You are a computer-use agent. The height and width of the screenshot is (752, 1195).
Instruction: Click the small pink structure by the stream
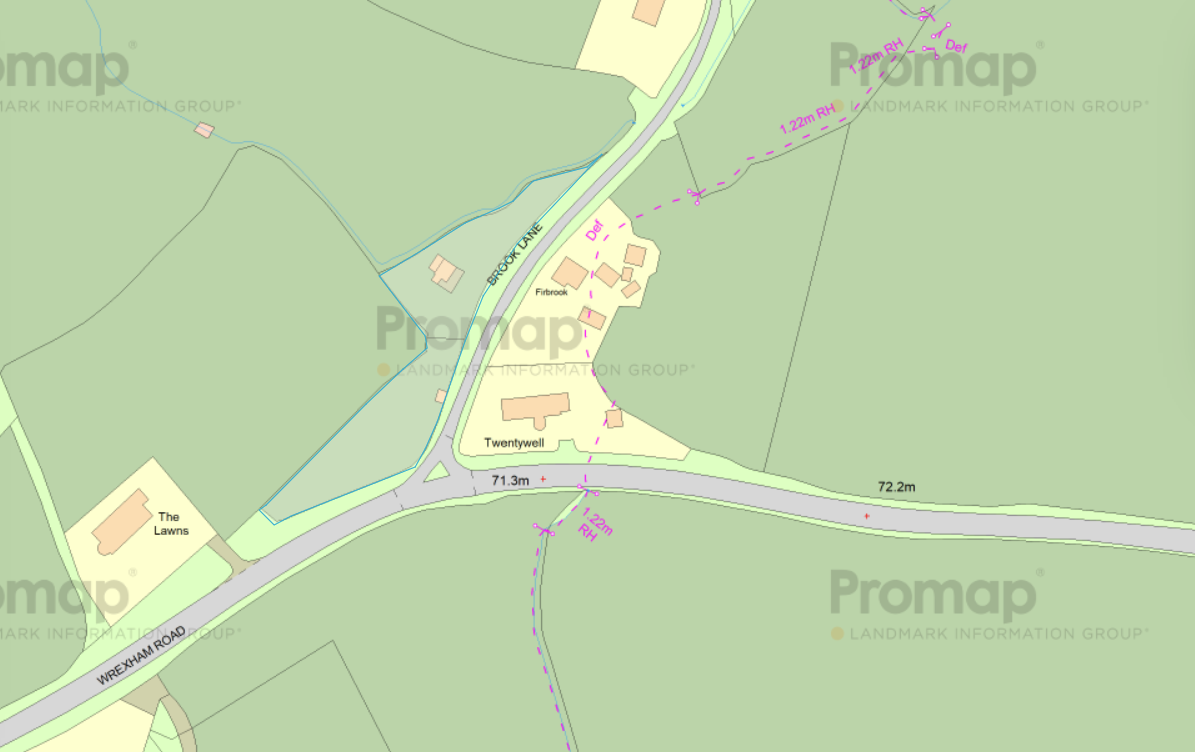pyautogui.click(x=204, y=130)
